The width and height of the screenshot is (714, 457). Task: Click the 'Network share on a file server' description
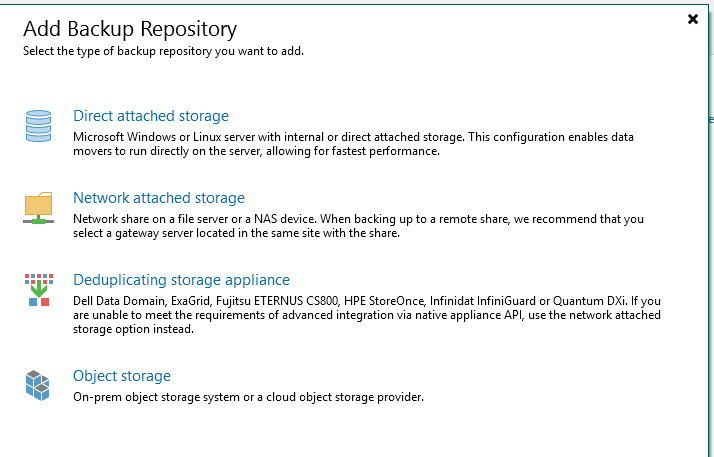358,226
